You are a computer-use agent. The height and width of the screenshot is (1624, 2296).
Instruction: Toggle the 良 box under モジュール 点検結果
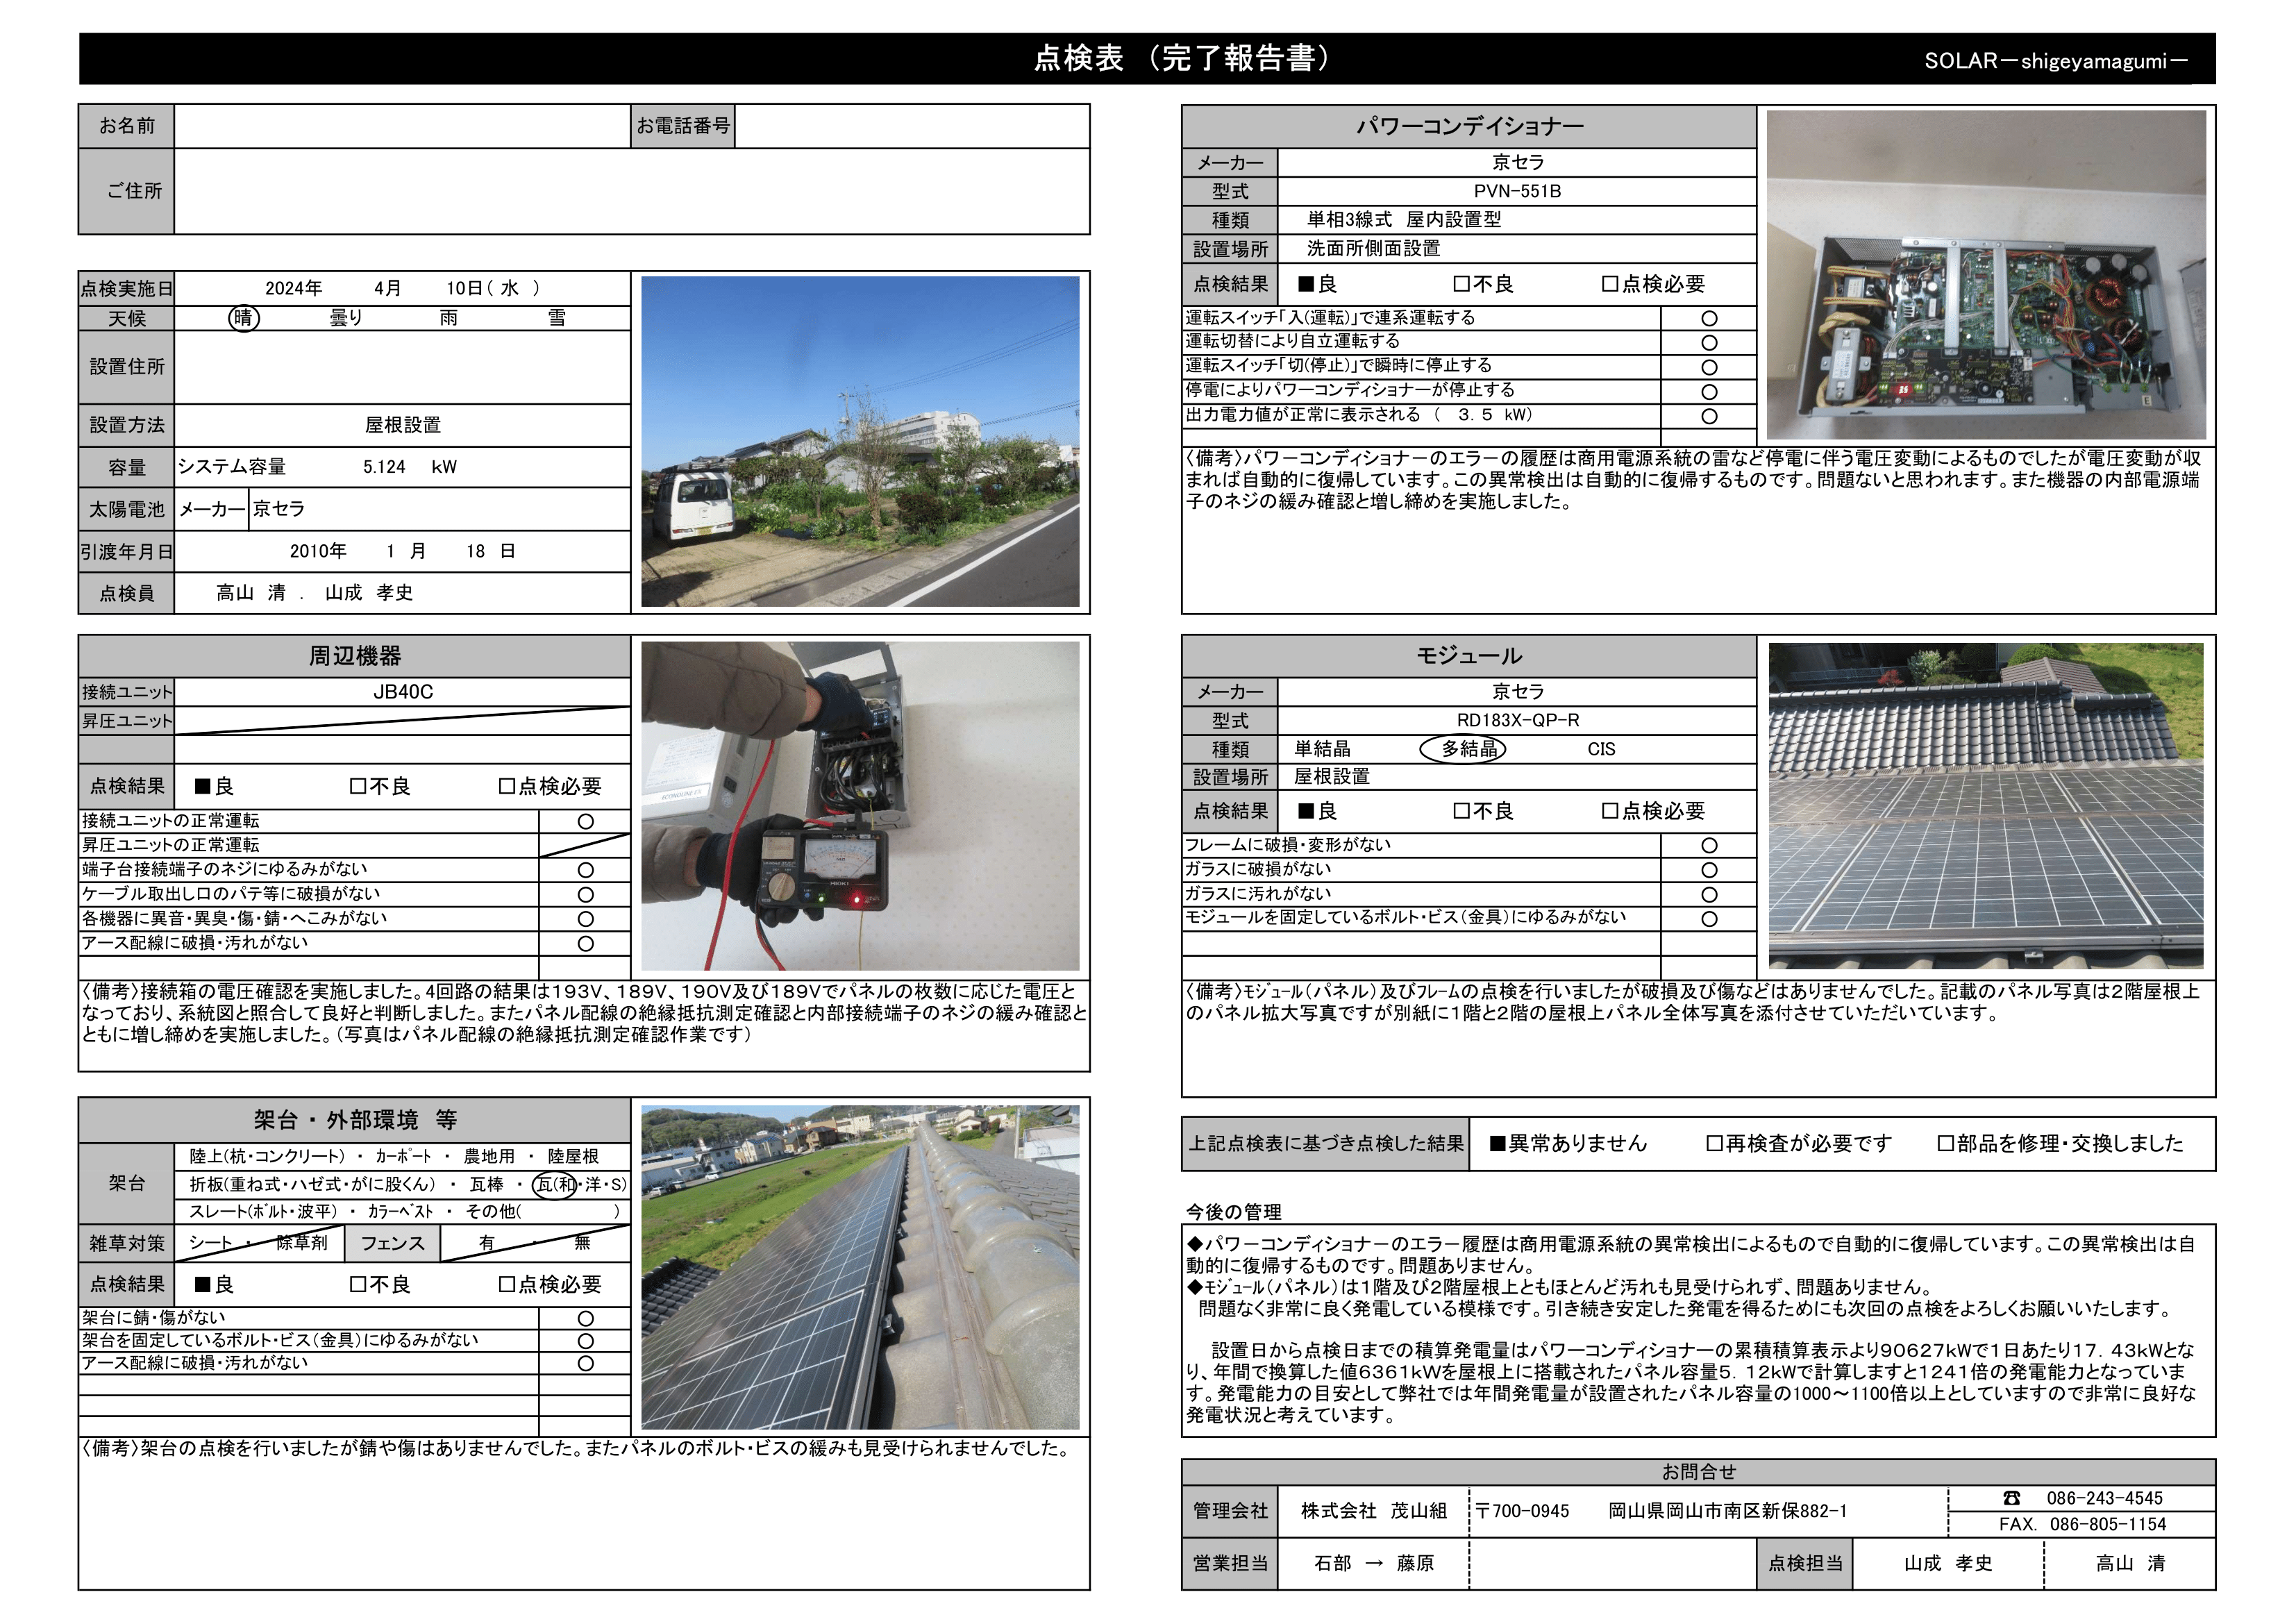[1306, 811]
